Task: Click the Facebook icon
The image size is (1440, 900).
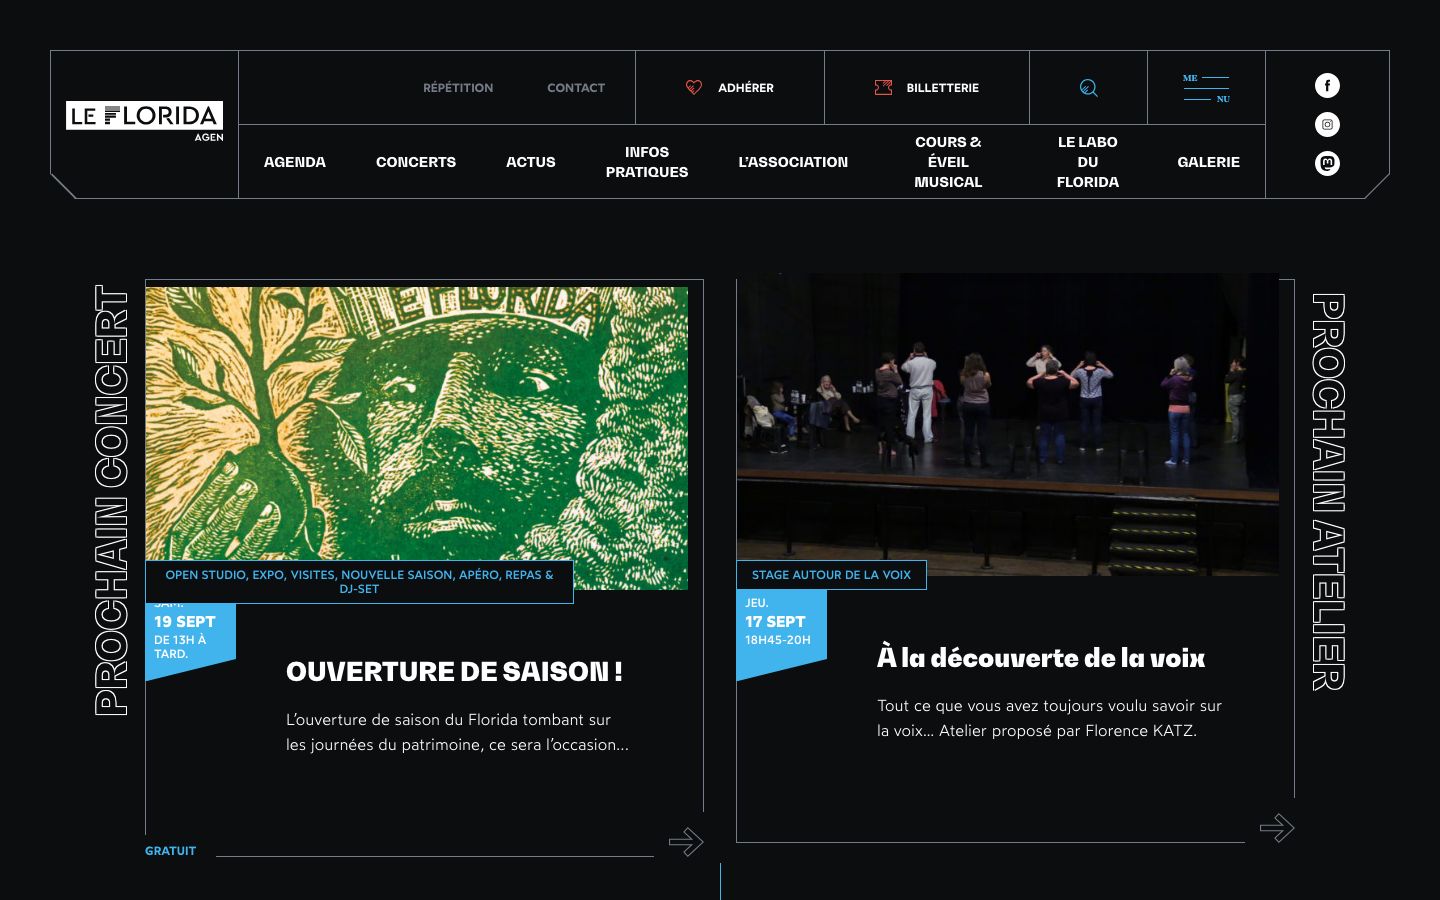Action: pyautogui.click(x=1327, y=86)
